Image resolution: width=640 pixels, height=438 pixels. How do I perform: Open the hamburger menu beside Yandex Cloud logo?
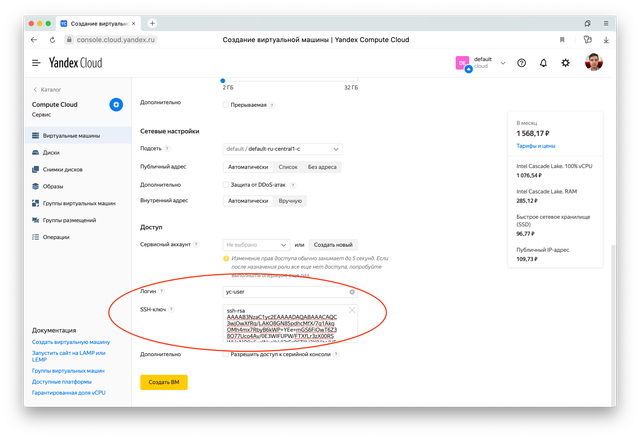point(36,63)
